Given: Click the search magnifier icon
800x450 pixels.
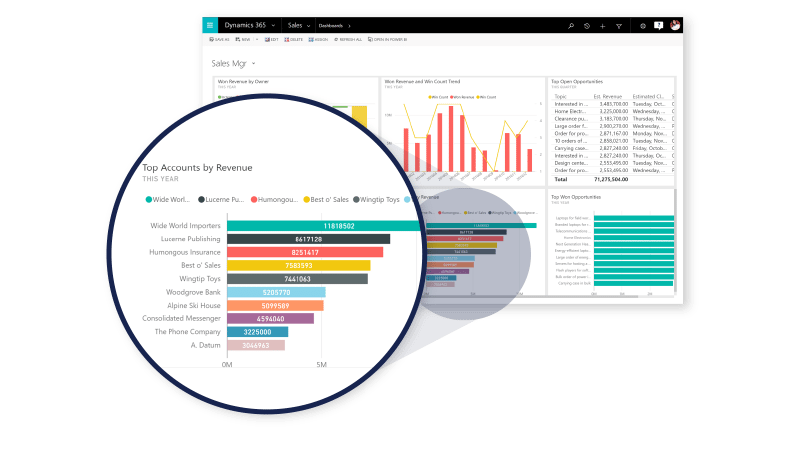Looking at the screenshot, I should (x=571, y=26).
